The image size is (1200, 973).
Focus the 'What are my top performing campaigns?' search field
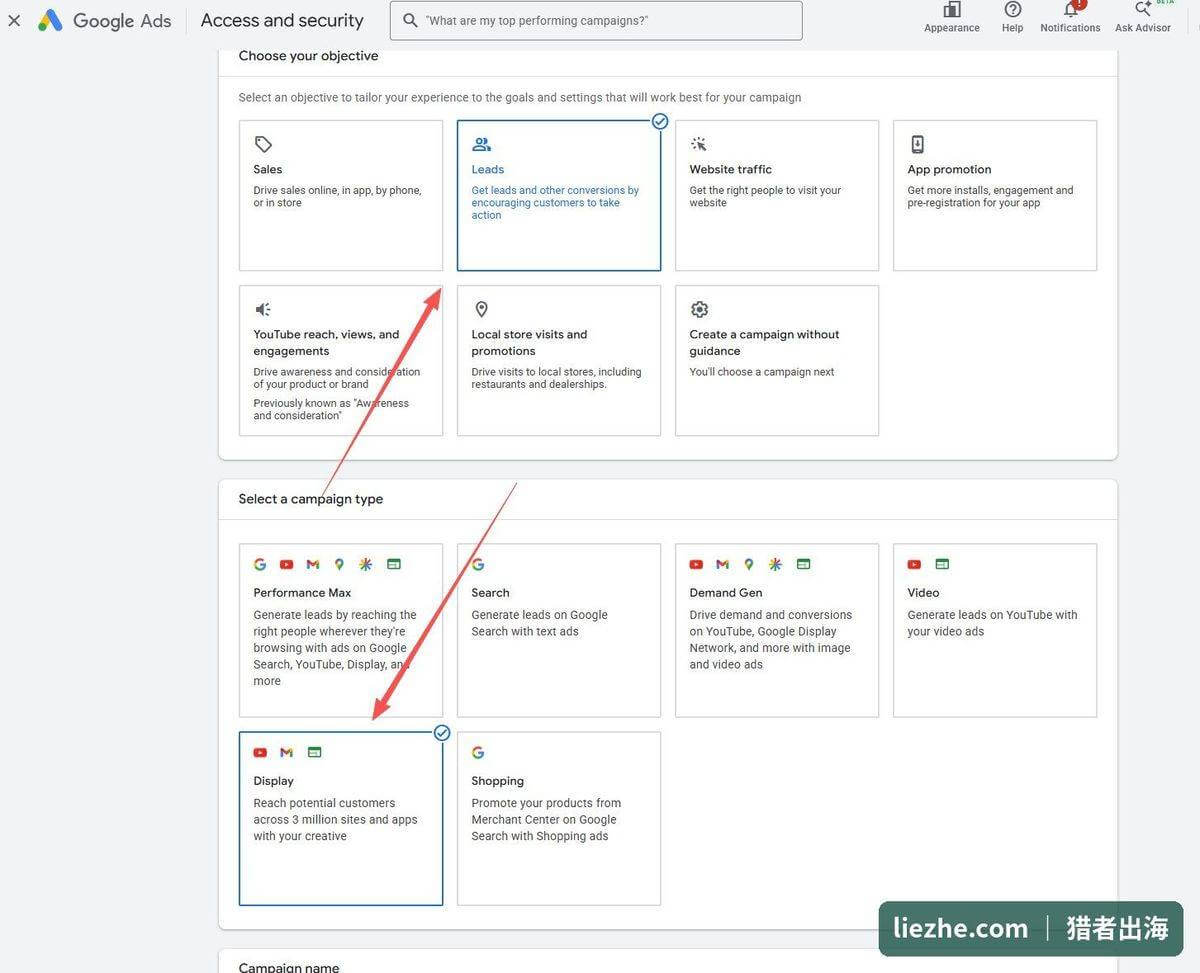click(596, 20)
